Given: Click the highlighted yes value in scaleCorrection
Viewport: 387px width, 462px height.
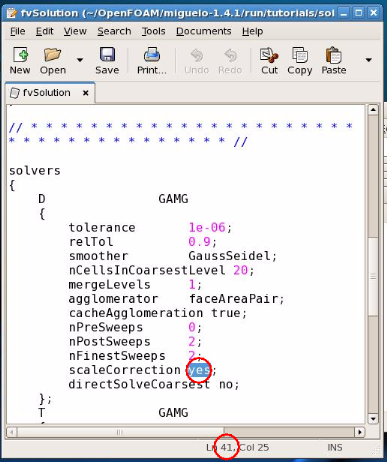Looking at the screenshot, I should coord(199,370).
